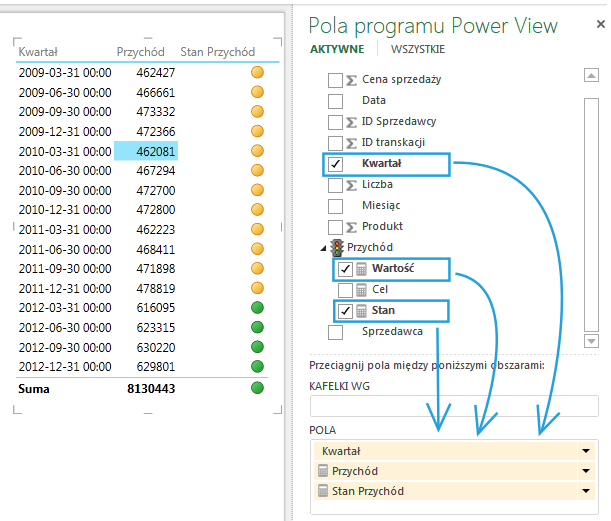The width and height of the screenshot is (611, 521).
Task: Check the Sprzedawca field checkbox
Action: (x=336, y=331)
